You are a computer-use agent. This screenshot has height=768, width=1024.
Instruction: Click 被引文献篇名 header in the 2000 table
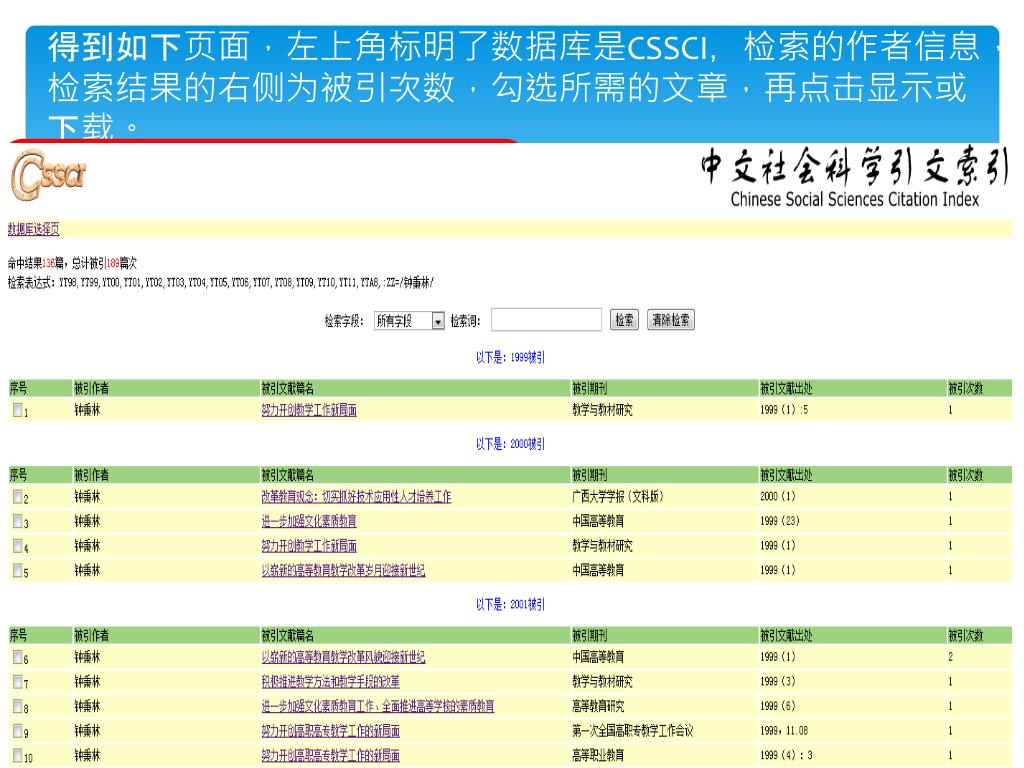pos(287,475)
